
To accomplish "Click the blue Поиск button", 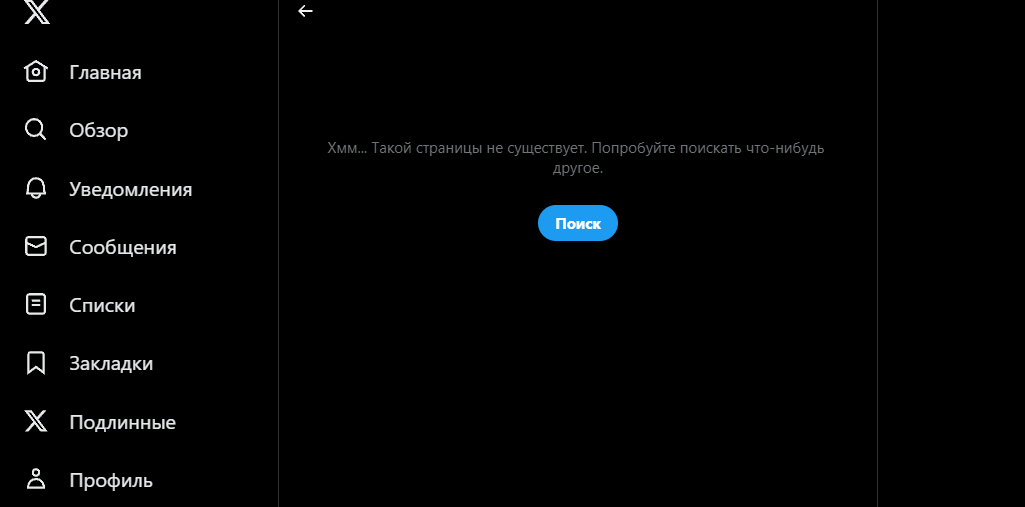I will [578, 223].
